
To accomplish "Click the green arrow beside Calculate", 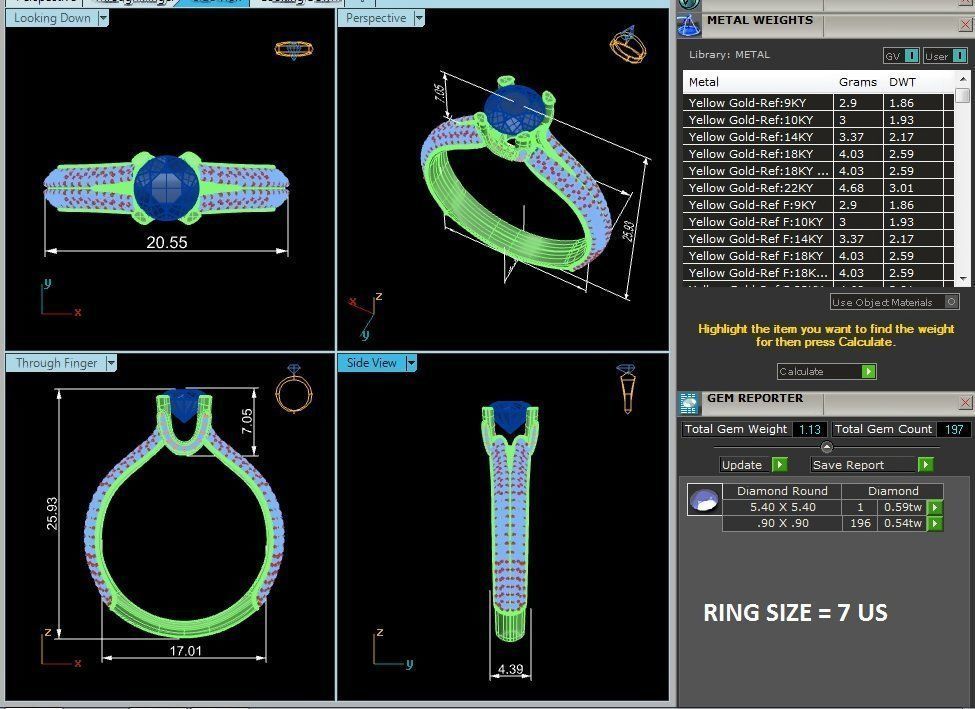I will (x=869, y=371).
